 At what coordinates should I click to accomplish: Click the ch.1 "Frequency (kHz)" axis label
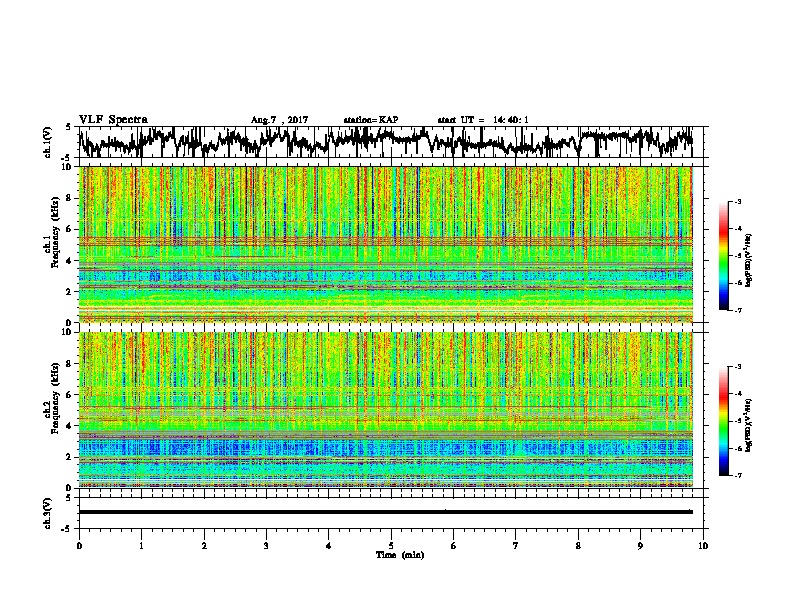55,233
